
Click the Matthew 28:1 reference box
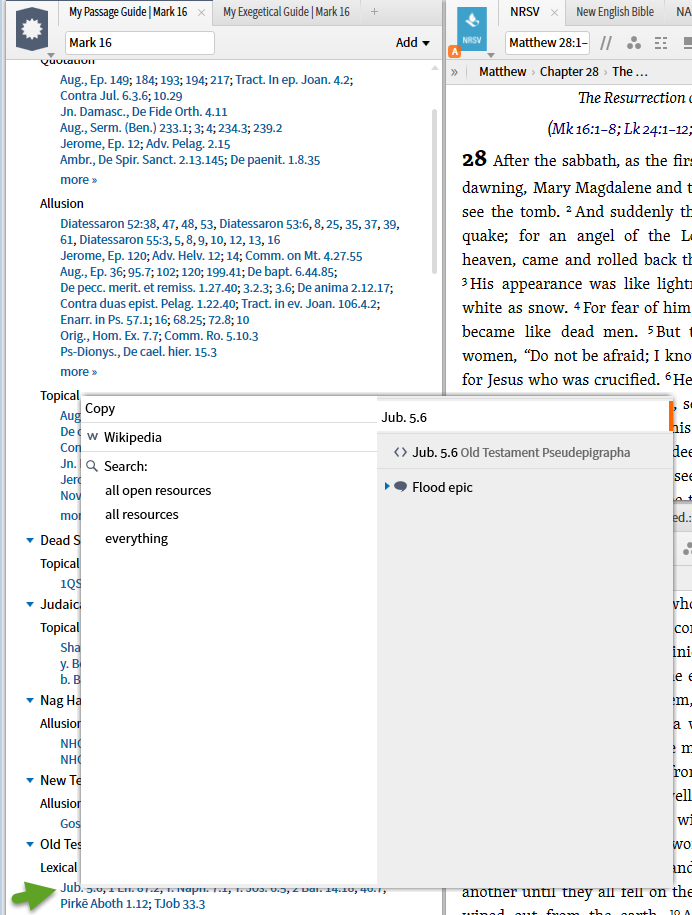[547, 43]
